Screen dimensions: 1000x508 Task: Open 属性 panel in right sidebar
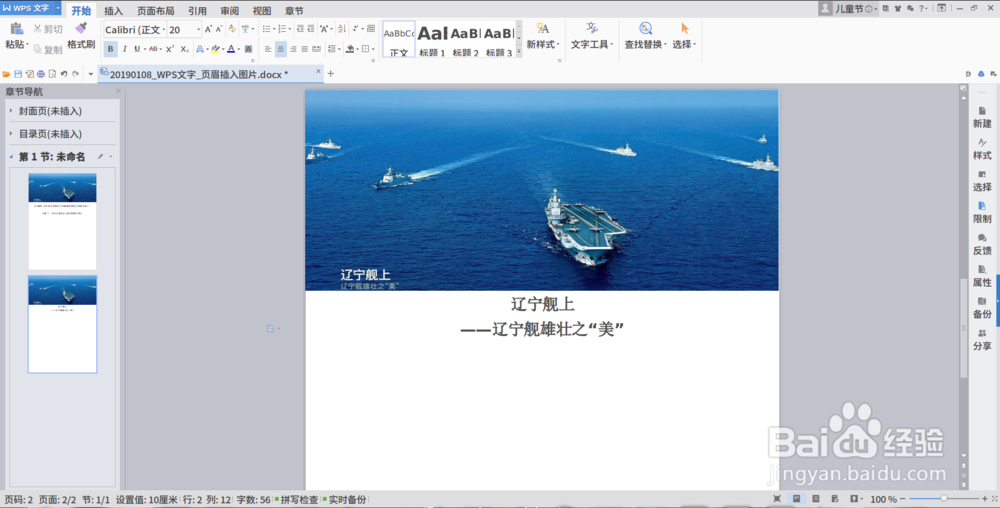click(x=982, y=276)
